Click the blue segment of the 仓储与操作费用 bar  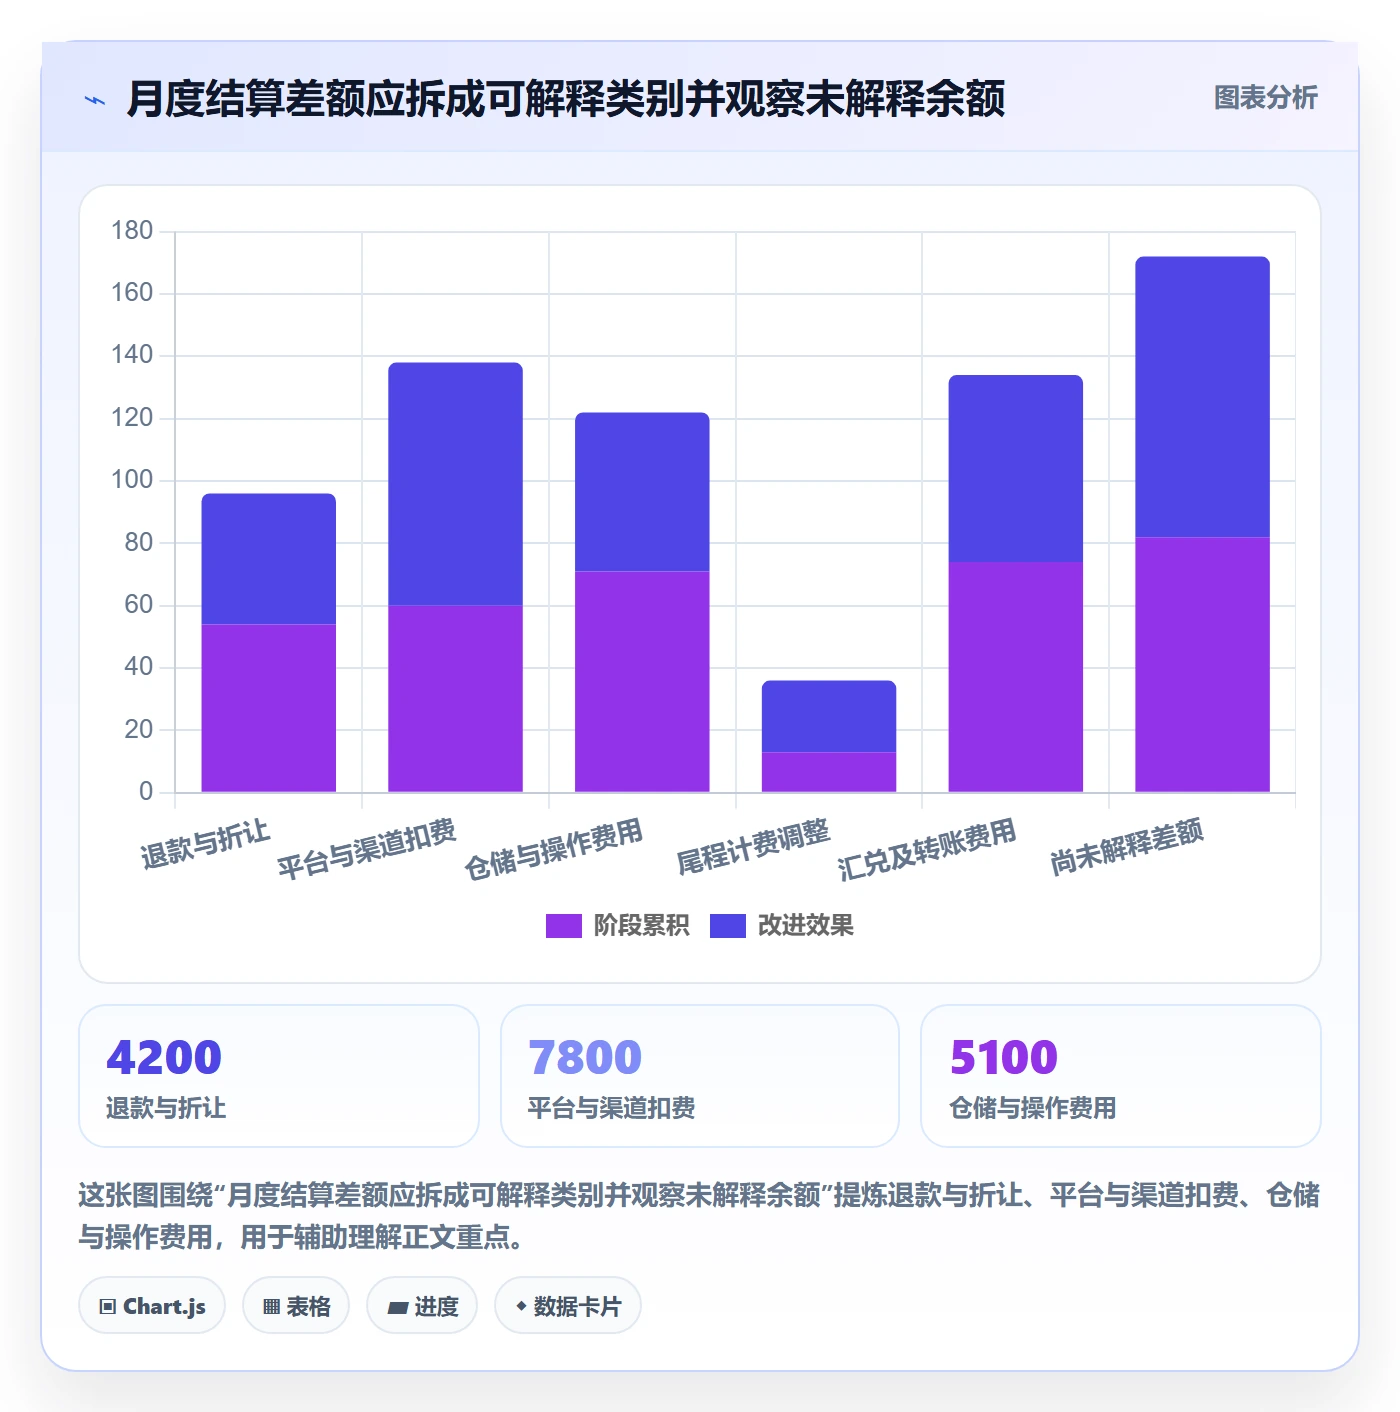(x=642, y=492)
